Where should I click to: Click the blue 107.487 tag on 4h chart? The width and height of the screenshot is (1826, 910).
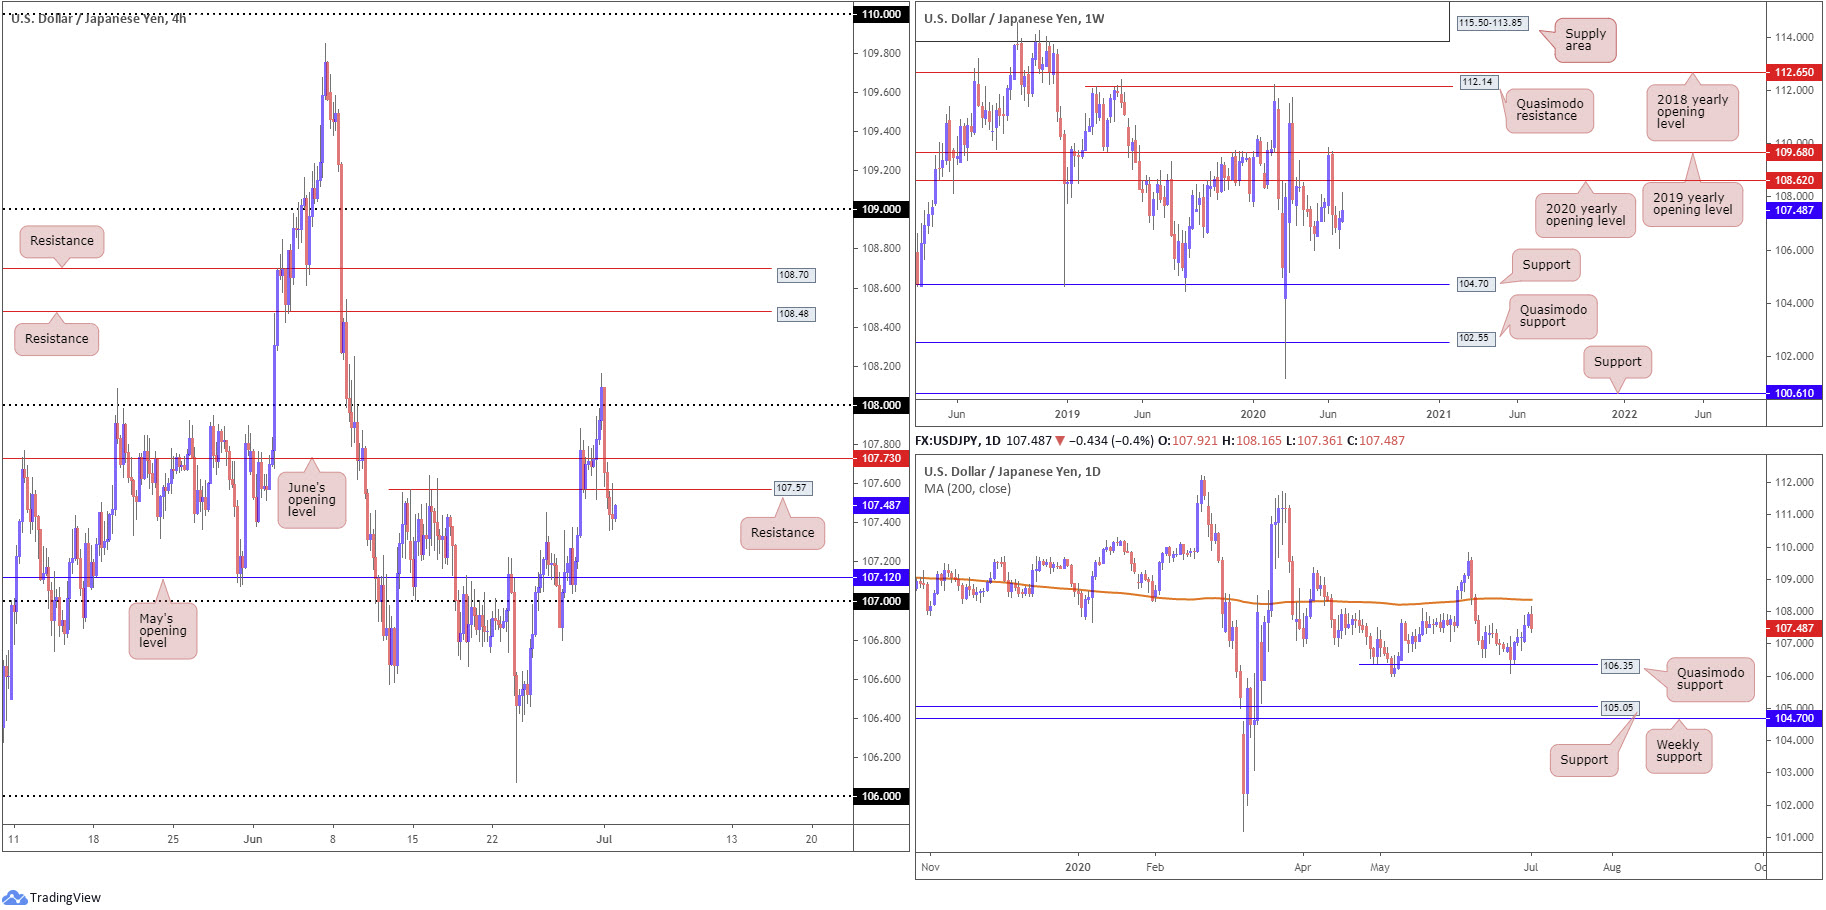(881, 505)
